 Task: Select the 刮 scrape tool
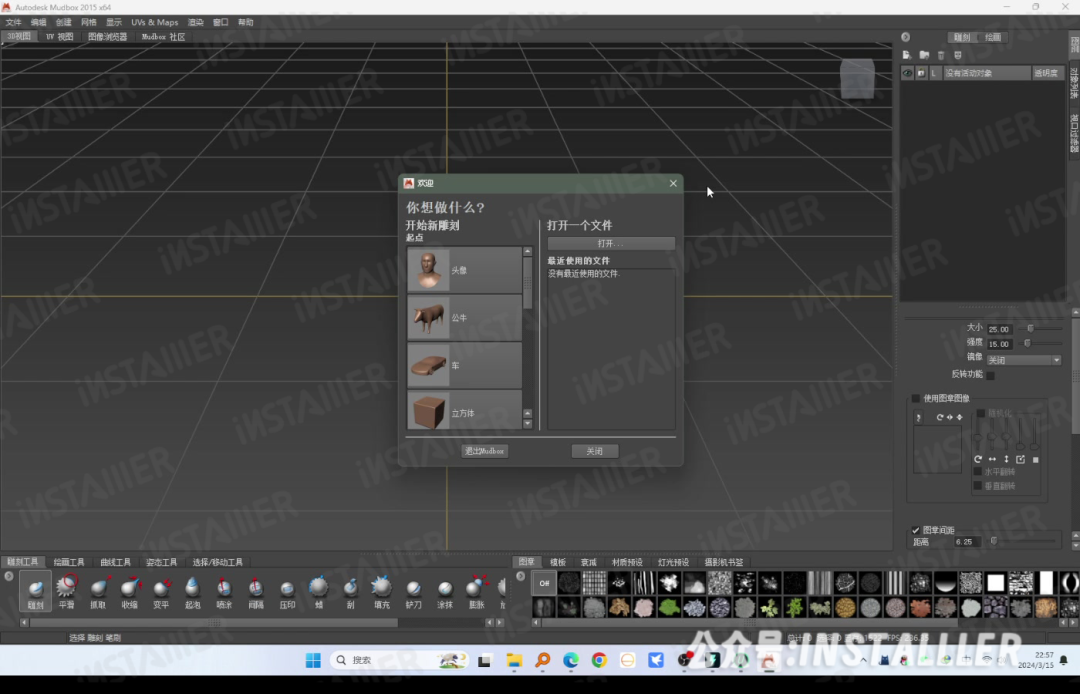pyautogui.click(x=350, y=591)
